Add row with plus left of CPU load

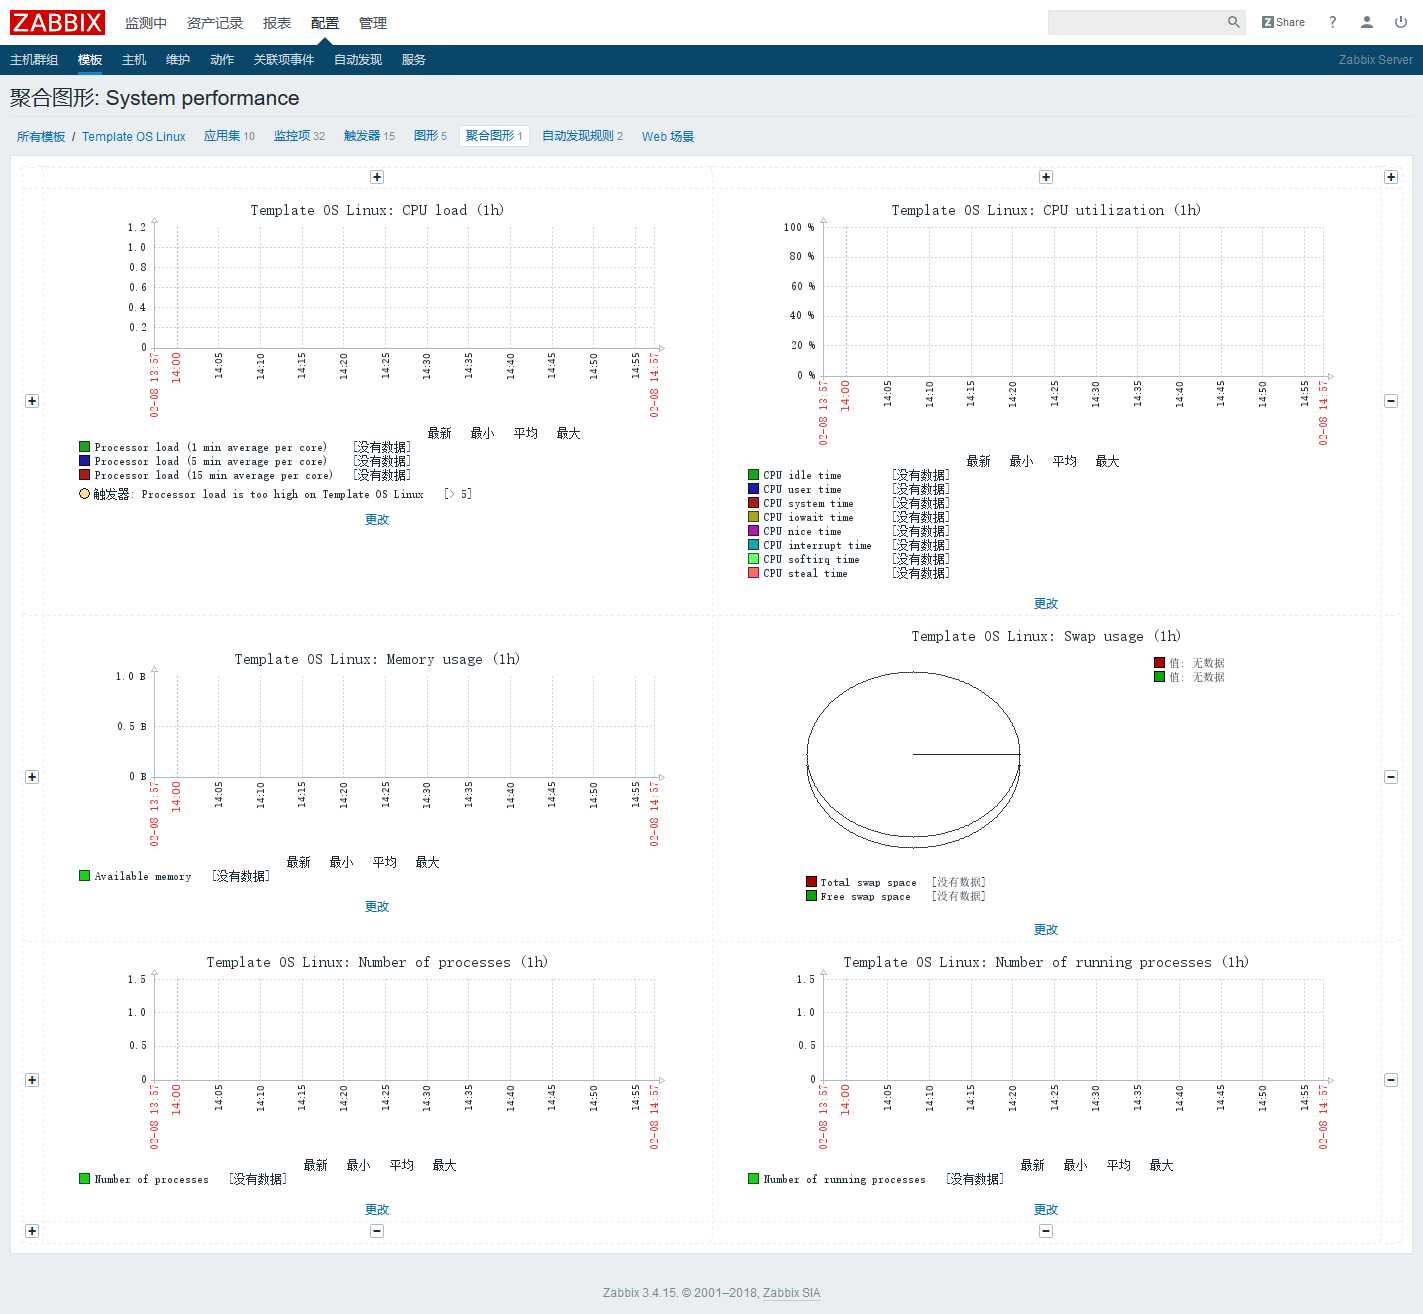point(32,401)
